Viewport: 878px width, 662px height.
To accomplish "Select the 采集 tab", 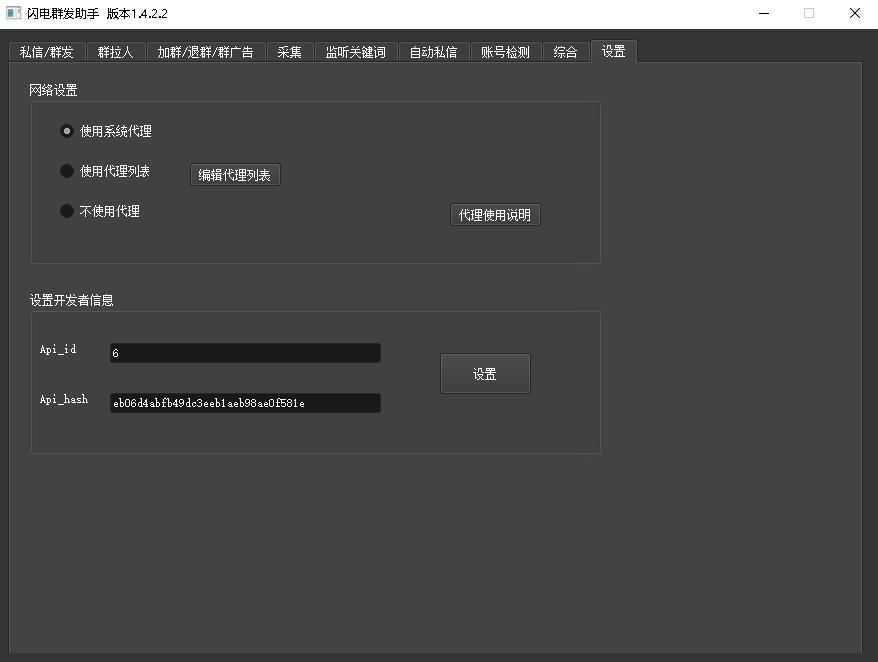I will (289, 53).
